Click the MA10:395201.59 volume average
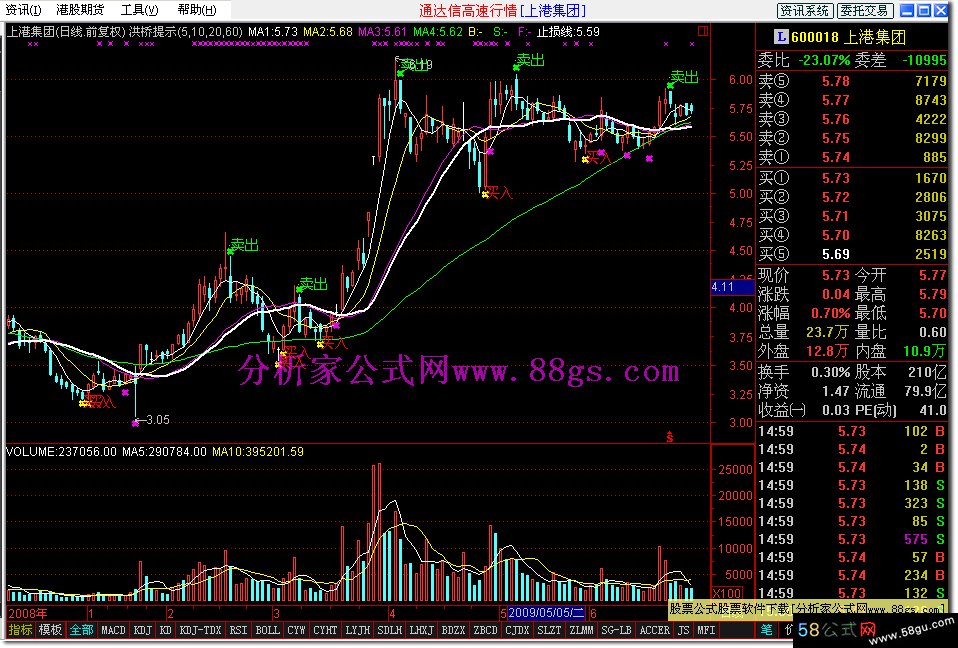The height and width of the screenshot is (648, 958). tap(258, 452)
